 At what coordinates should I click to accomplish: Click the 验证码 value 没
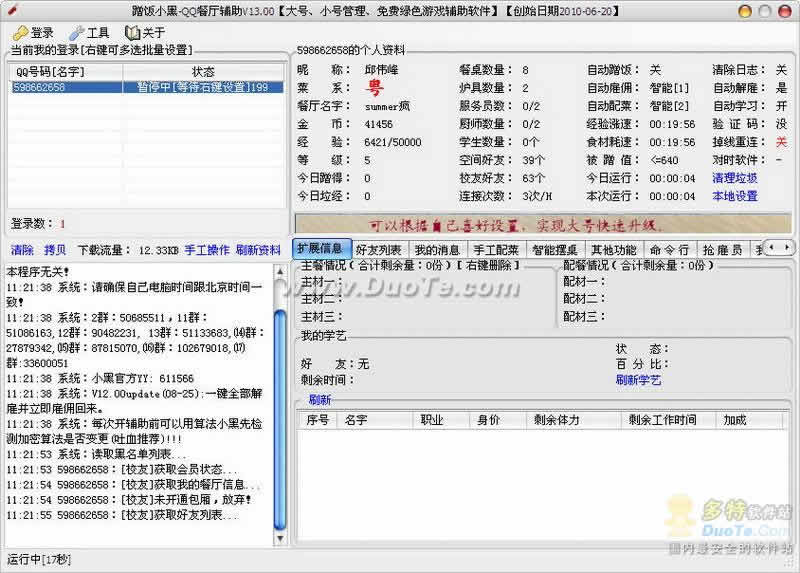(781, 124)
